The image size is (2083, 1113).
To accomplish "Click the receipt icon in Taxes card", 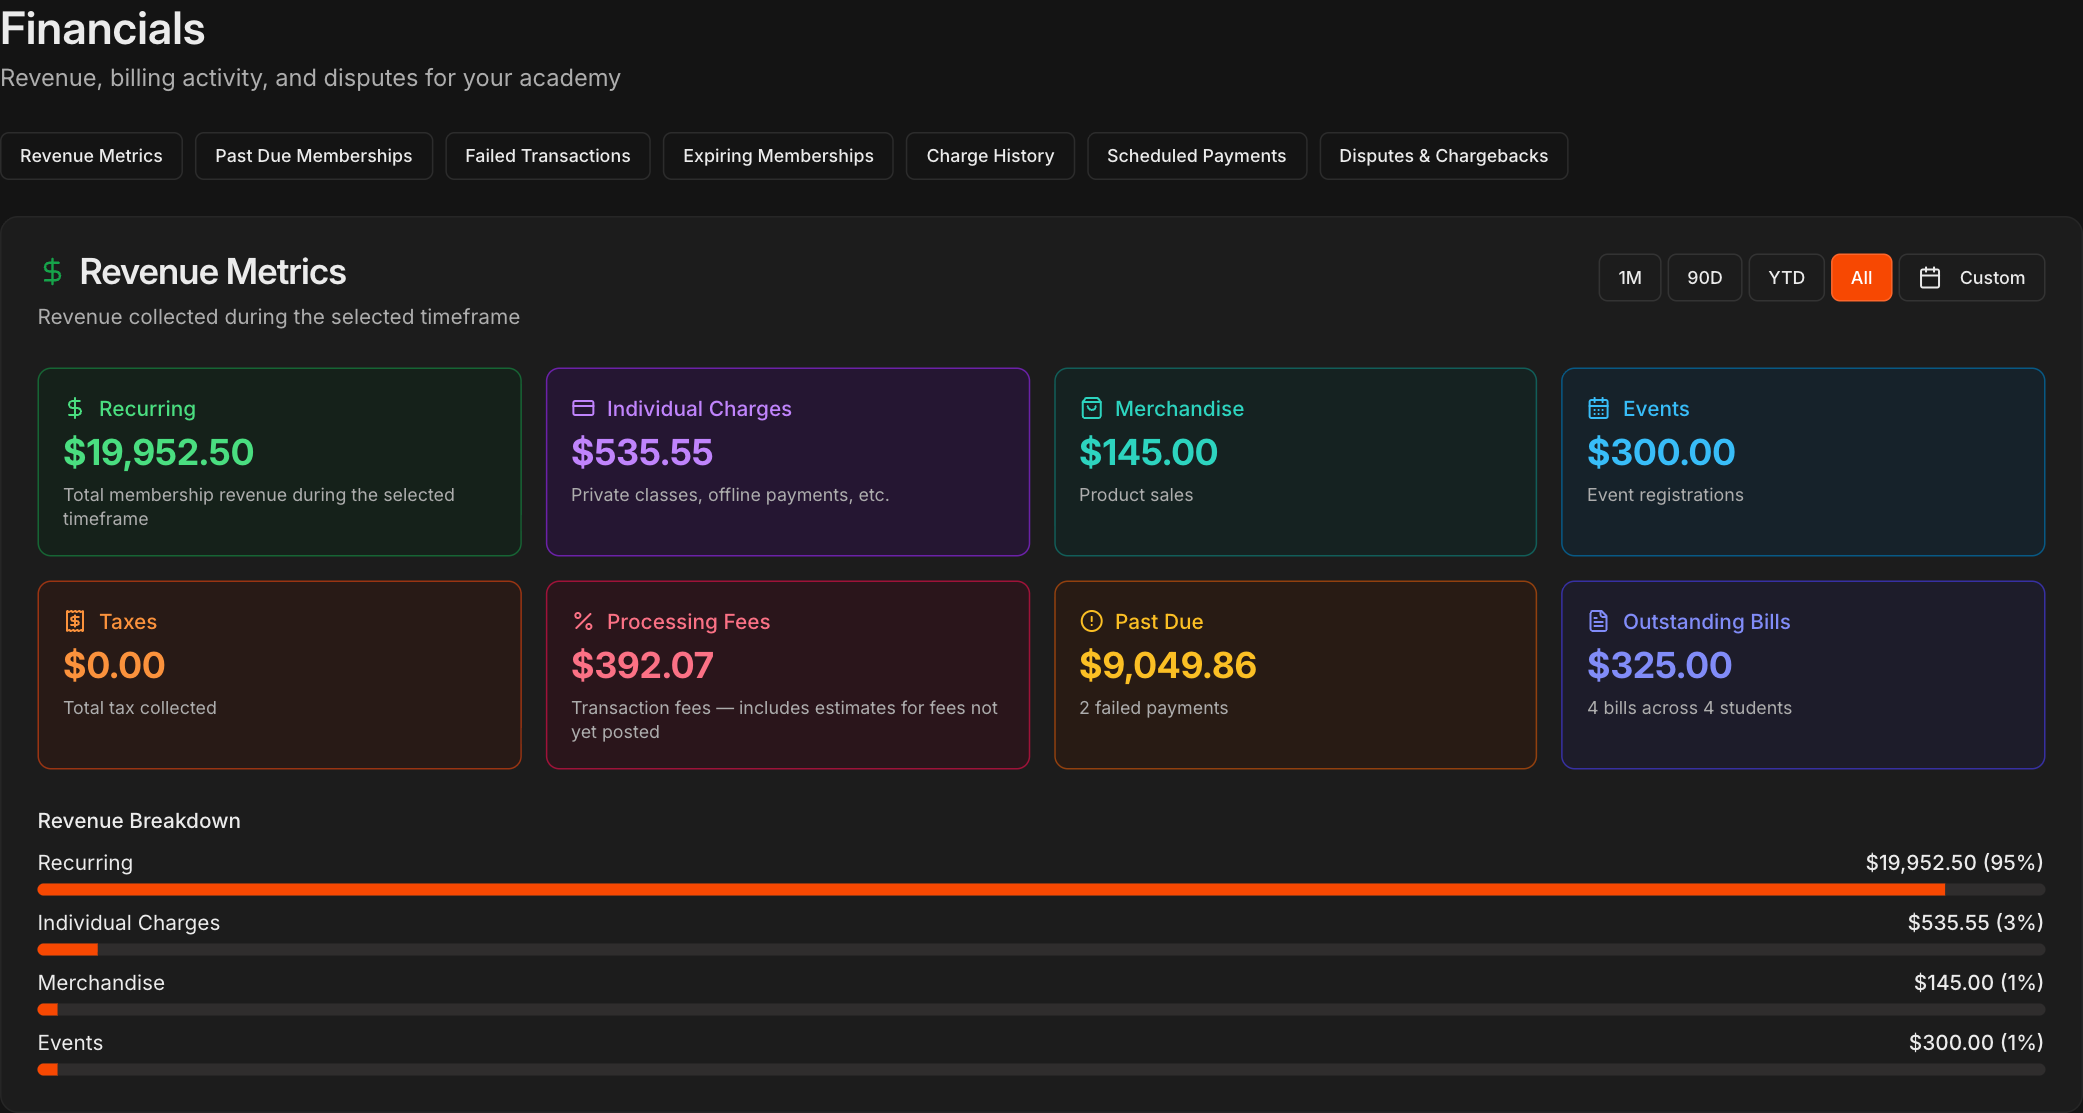I will [75, 621].
